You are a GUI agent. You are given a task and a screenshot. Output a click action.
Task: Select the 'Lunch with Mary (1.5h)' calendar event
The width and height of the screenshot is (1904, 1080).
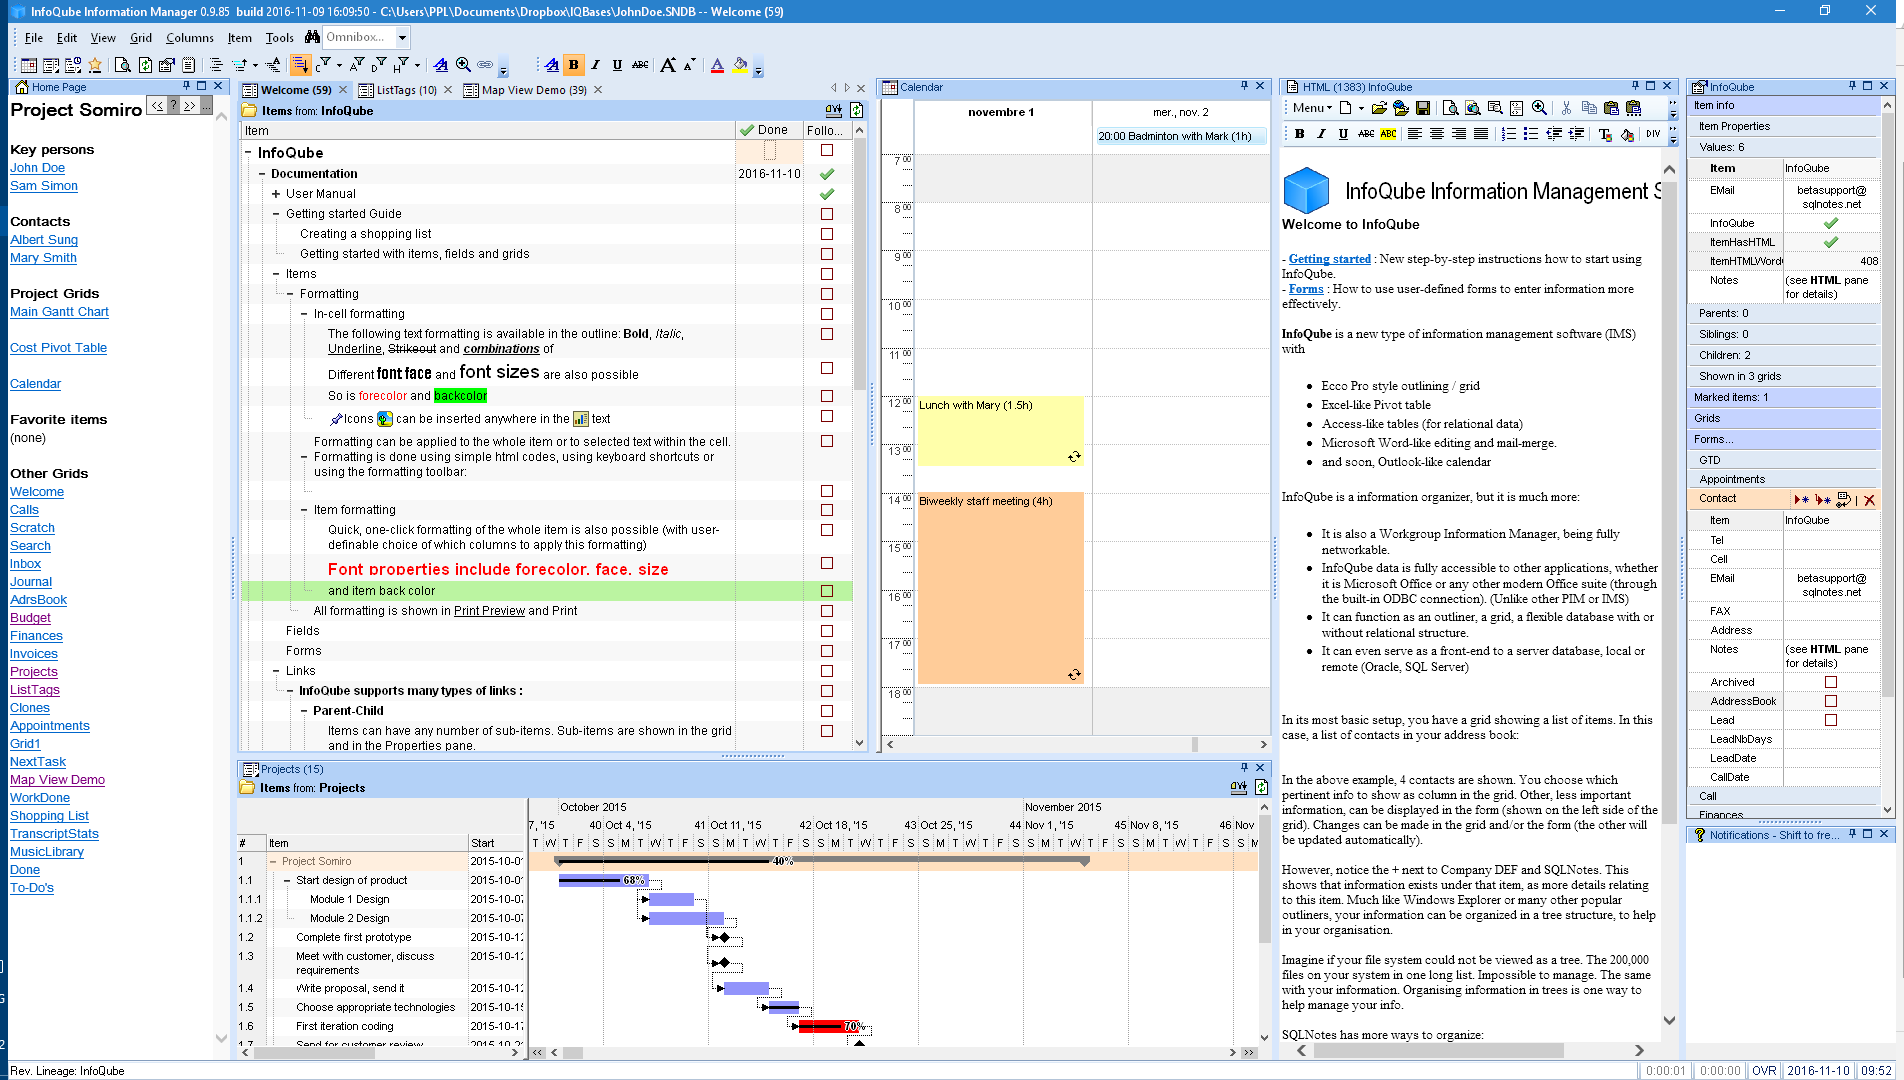tap(1000, 431)
